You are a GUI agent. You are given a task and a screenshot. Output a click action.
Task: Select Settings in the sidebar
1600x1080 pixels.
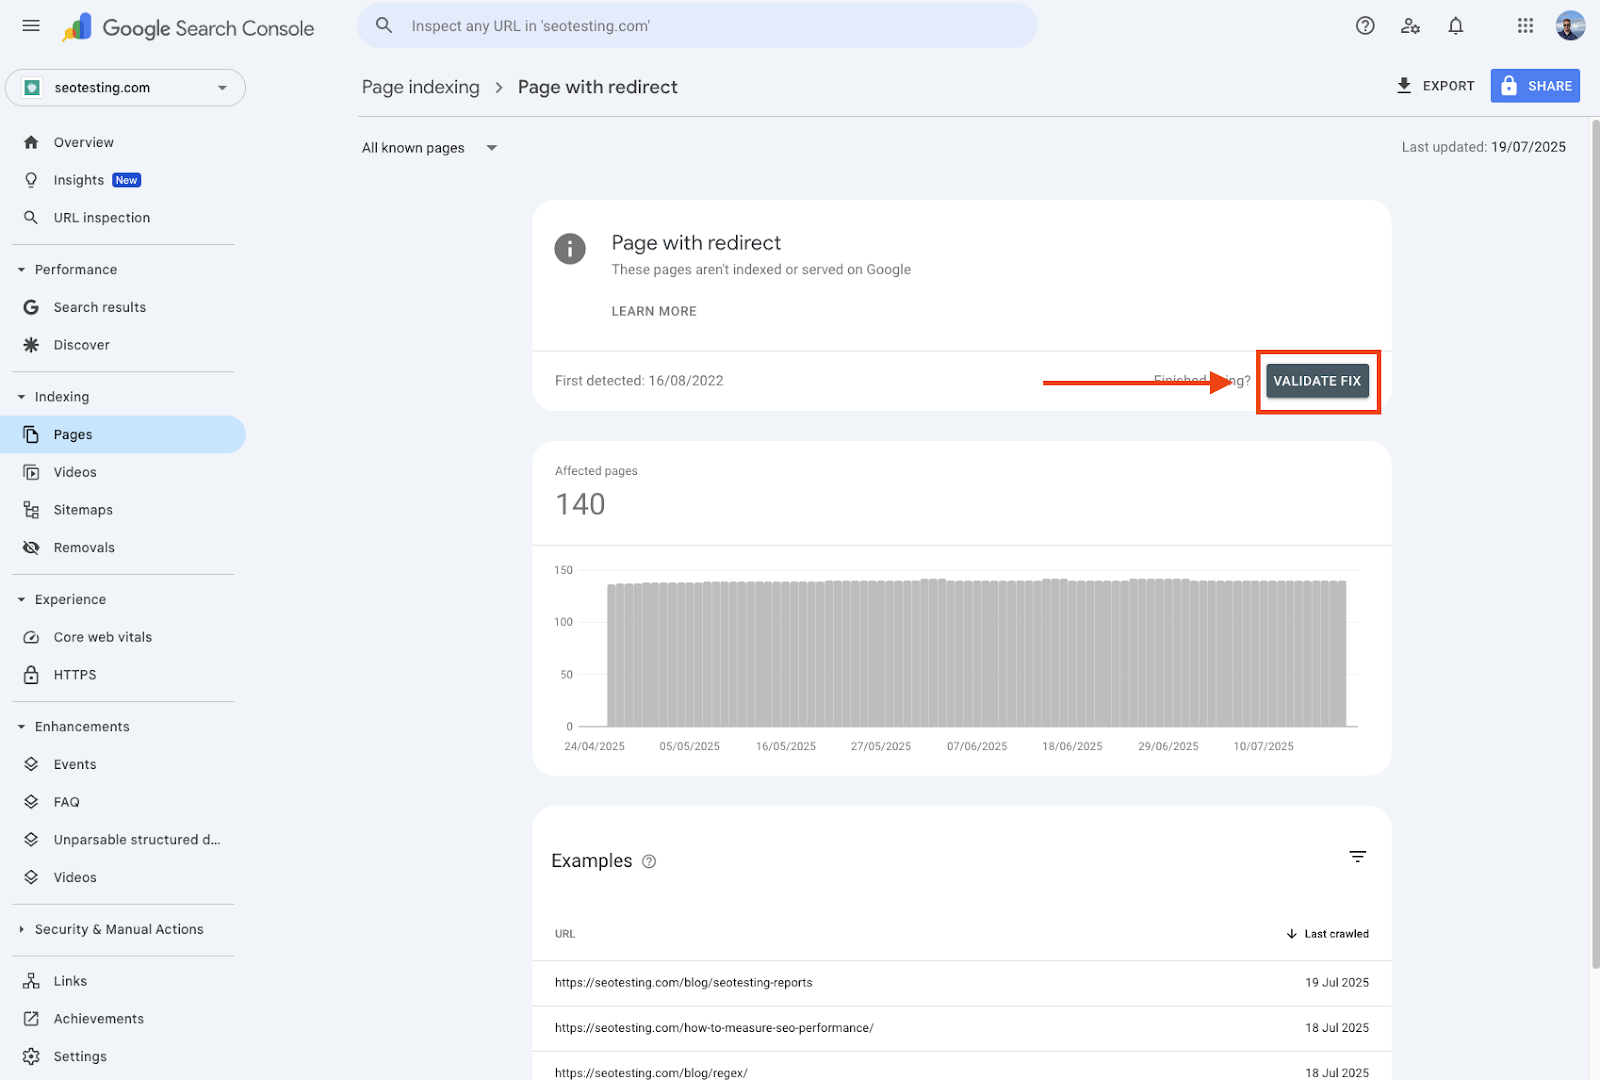(80, 1056)
